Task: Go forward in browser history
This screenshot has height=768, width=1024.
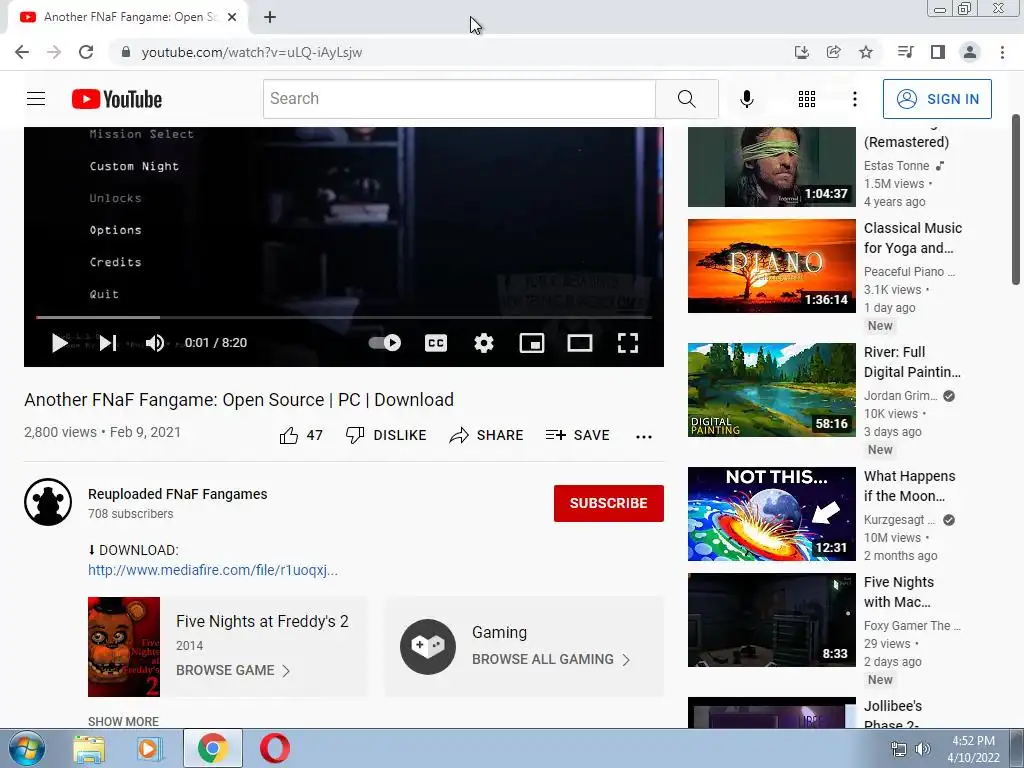Action: point(54,52)
